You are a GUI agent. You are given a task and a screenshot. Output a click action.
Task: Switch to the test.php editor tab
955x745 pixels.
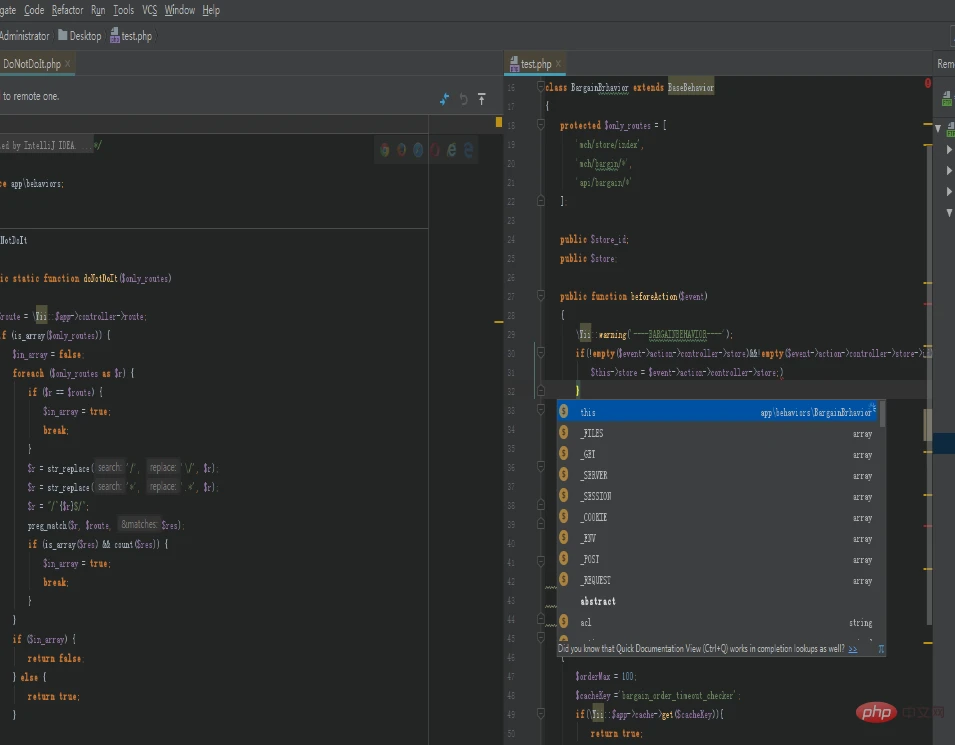[535, 64]
